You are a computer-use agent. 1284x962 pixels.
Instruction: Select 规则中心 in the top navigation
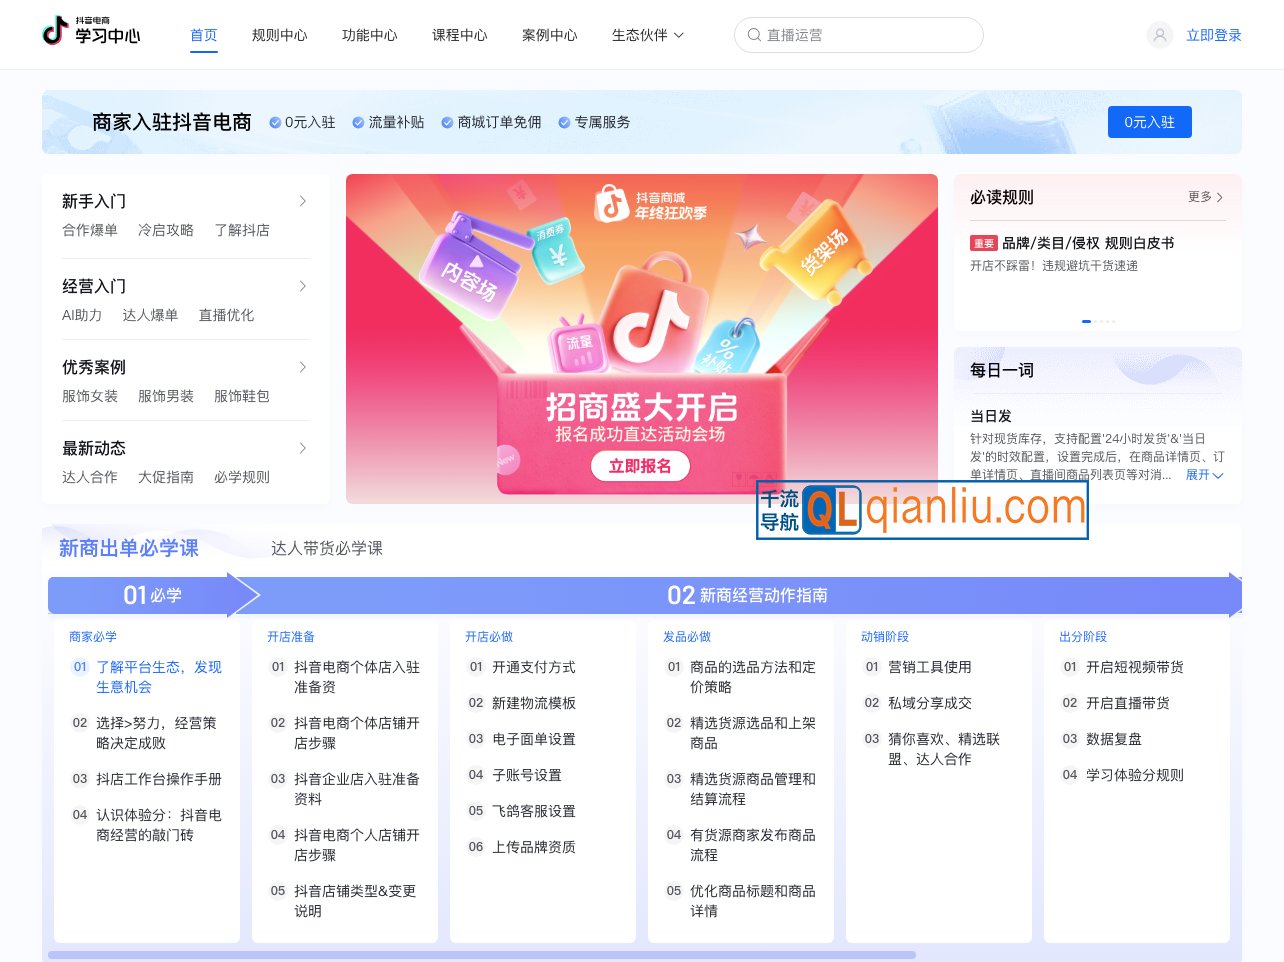[279, 34]
